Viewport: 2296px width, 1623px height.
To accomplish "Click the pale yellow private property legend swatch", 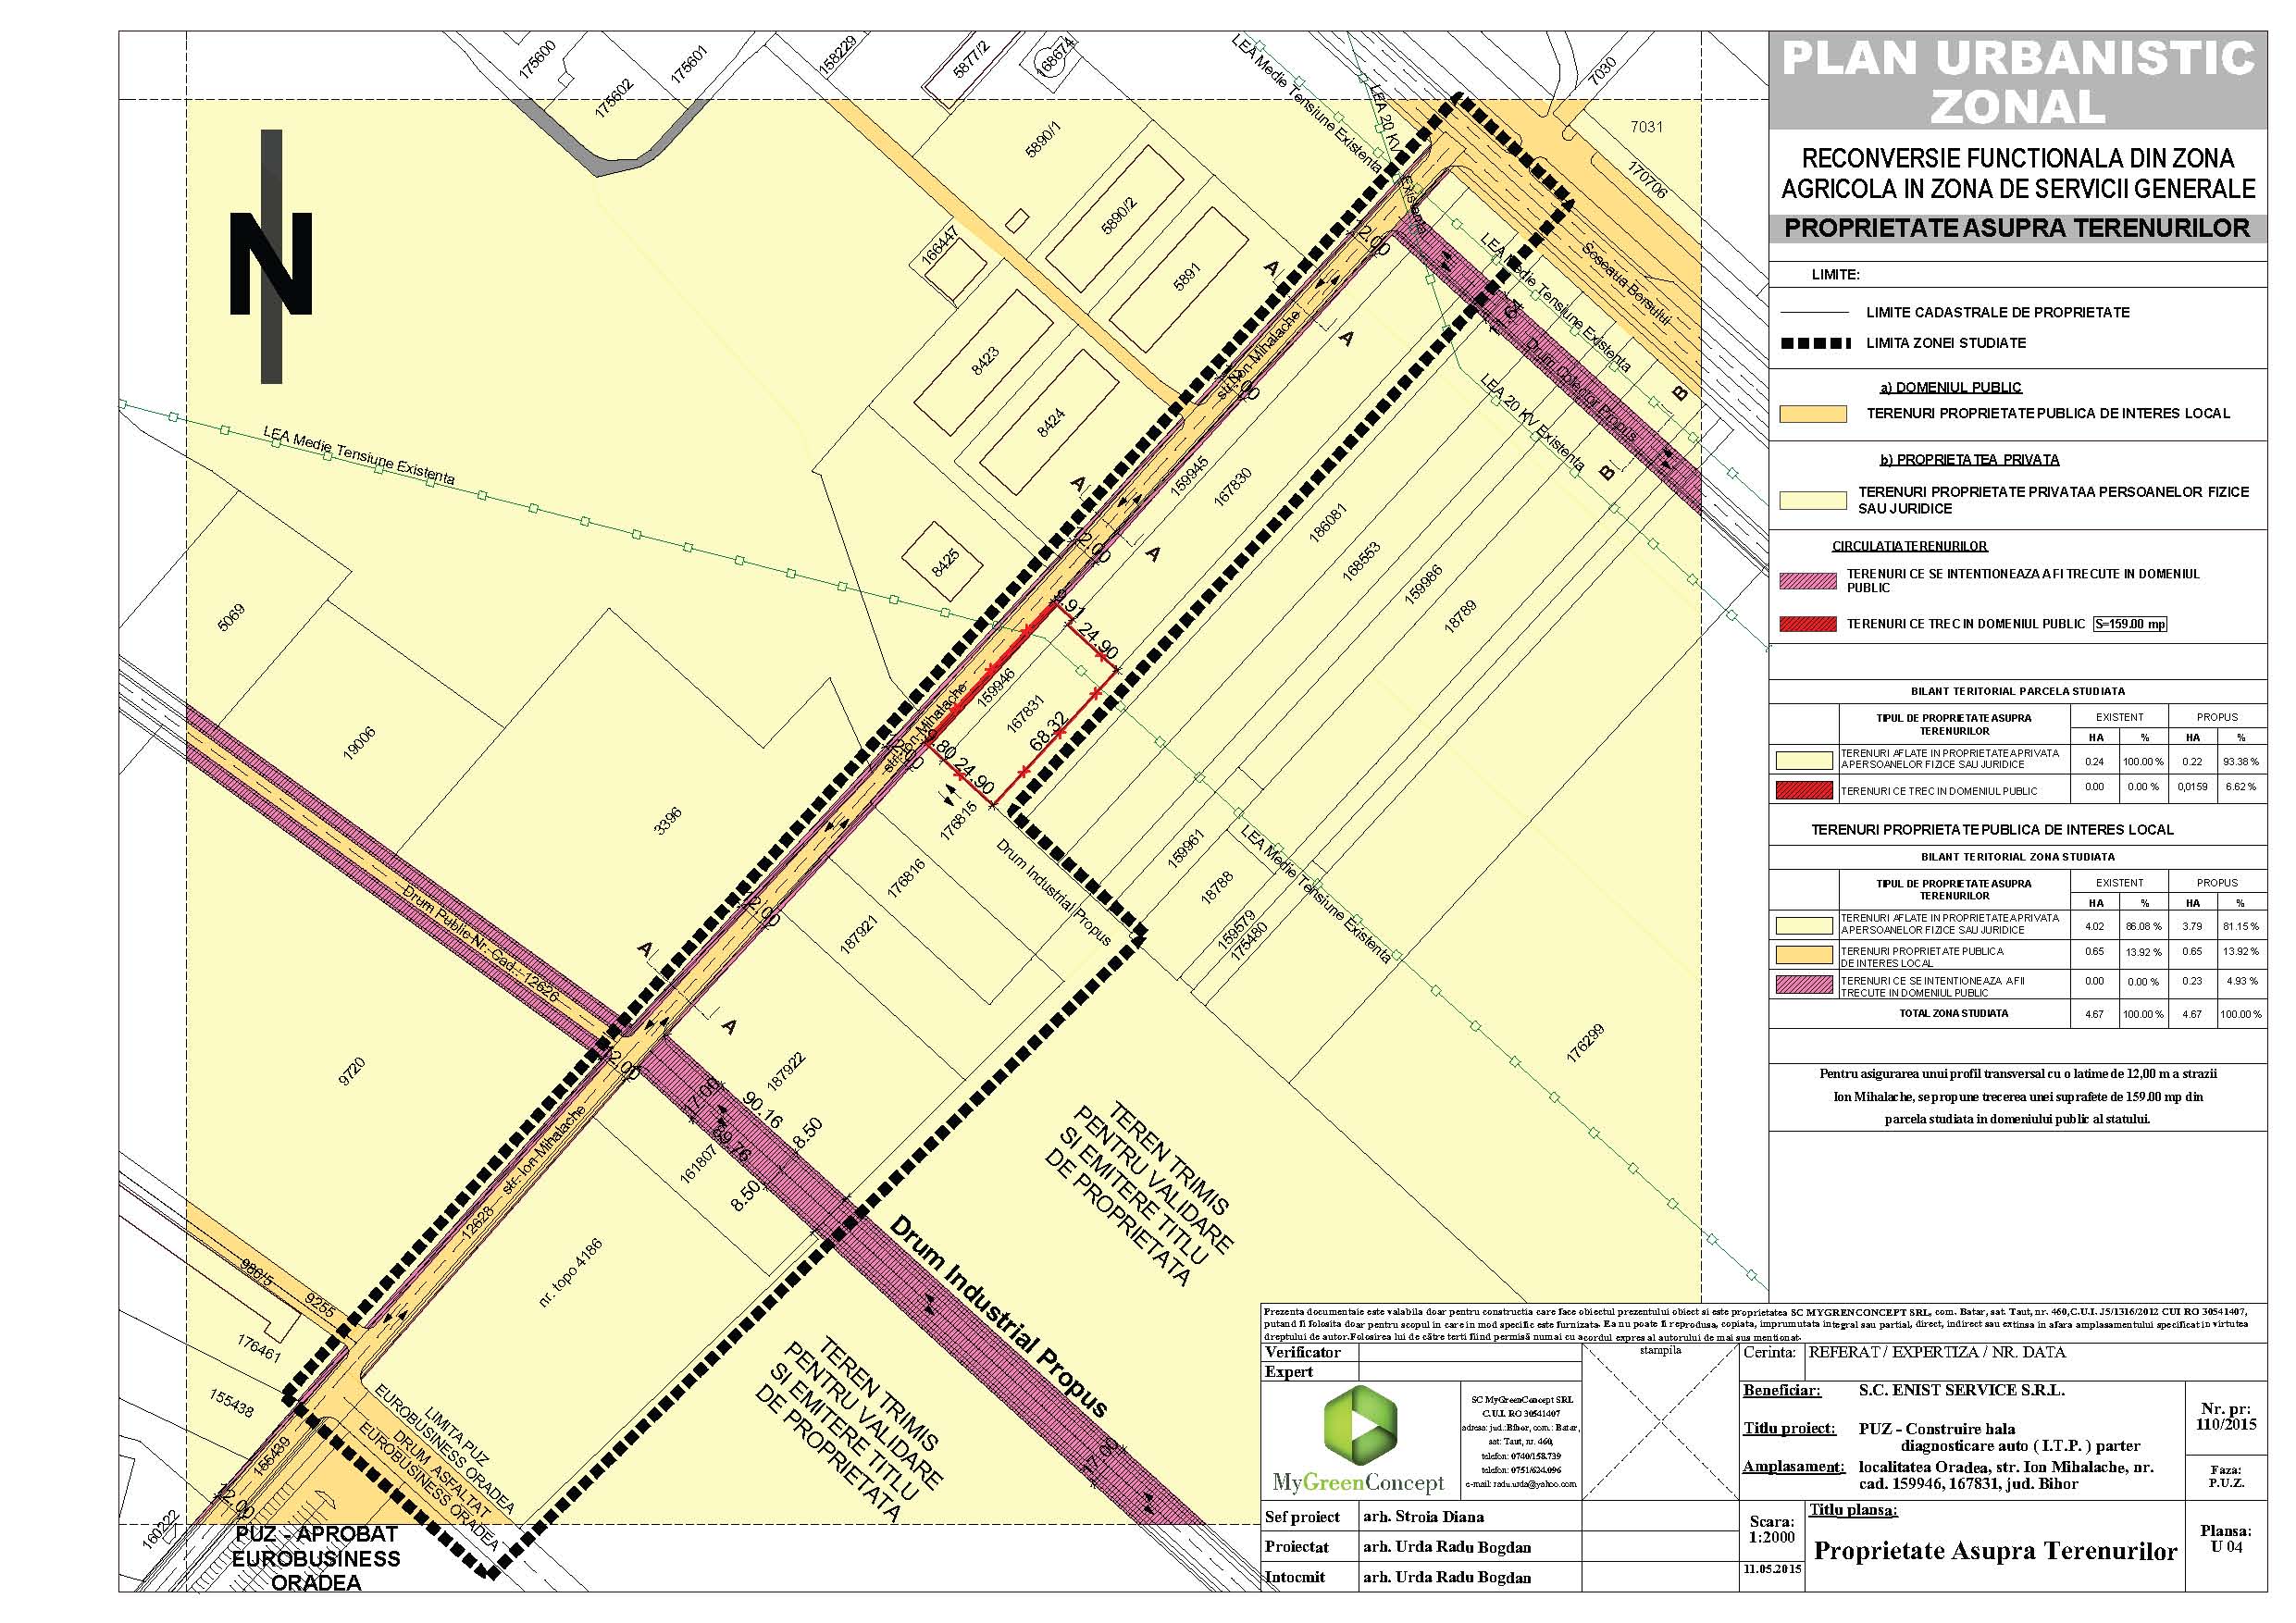I will point(1812,500).
